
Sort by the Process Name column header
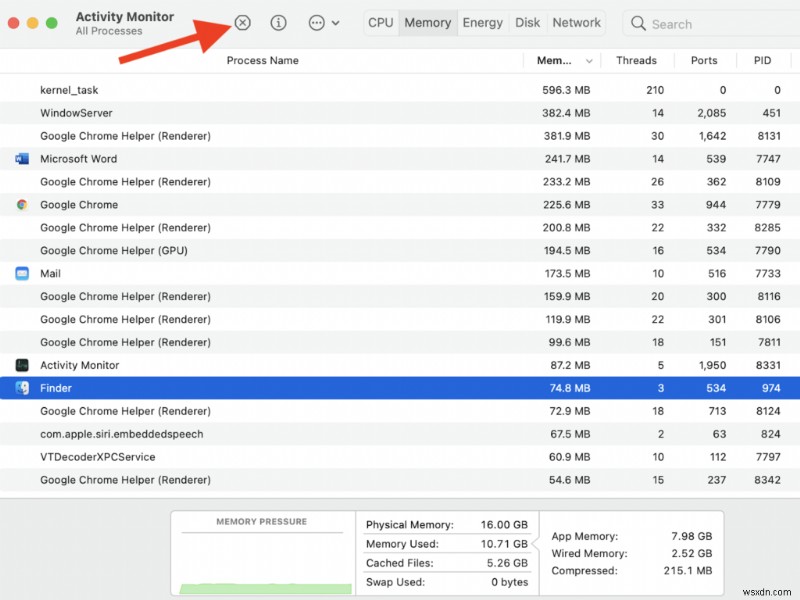pos(263,60)
